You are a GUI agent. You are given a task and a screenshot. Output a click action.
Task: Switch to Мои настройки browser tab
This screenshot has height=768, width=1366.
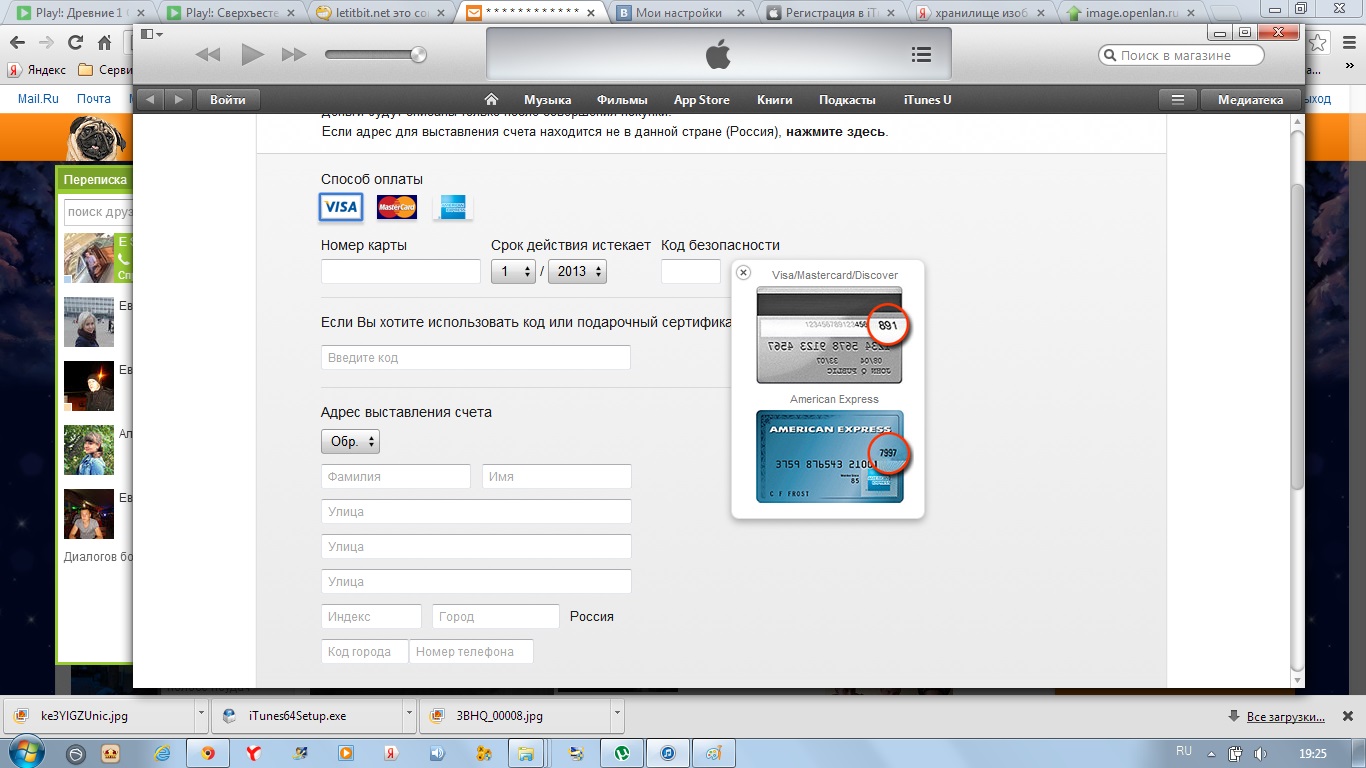(684, 13)
